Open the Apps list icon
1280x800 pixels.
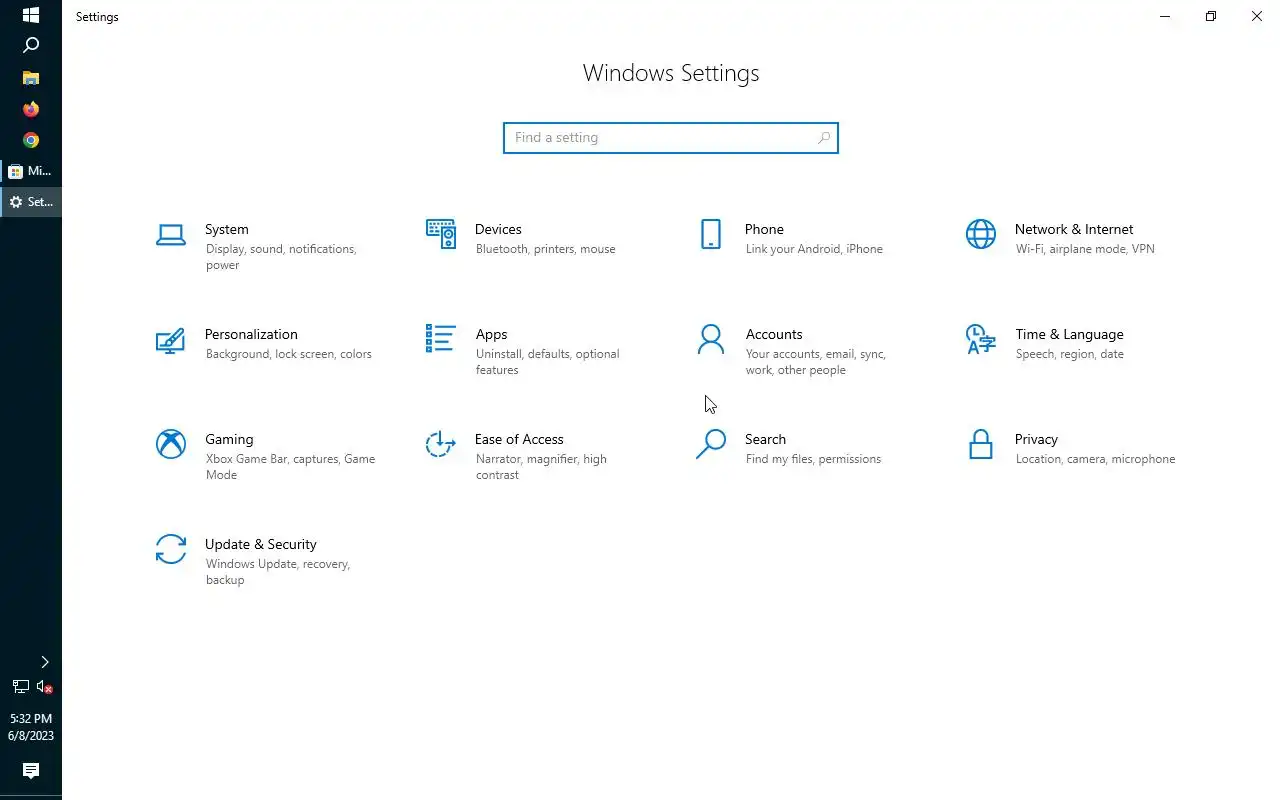point(441,338)
